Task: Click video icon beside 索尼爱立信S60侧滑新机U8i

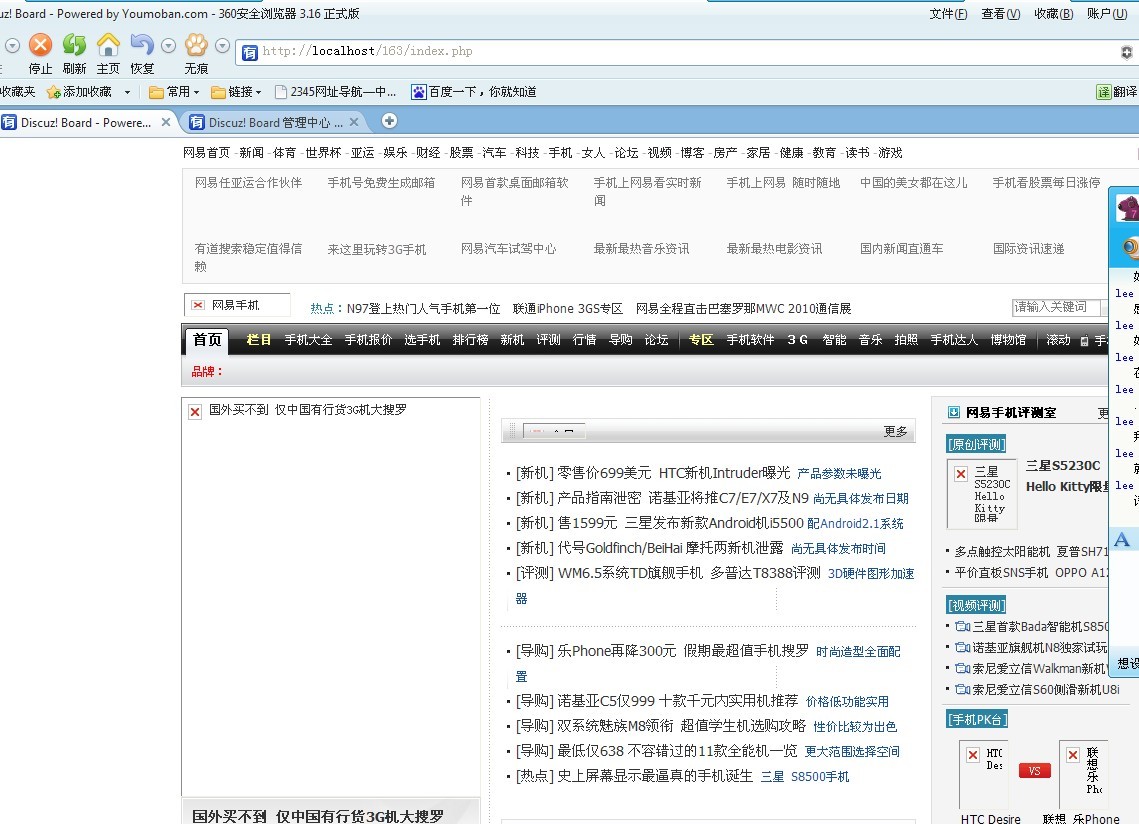Action: [x=962, y=690]
